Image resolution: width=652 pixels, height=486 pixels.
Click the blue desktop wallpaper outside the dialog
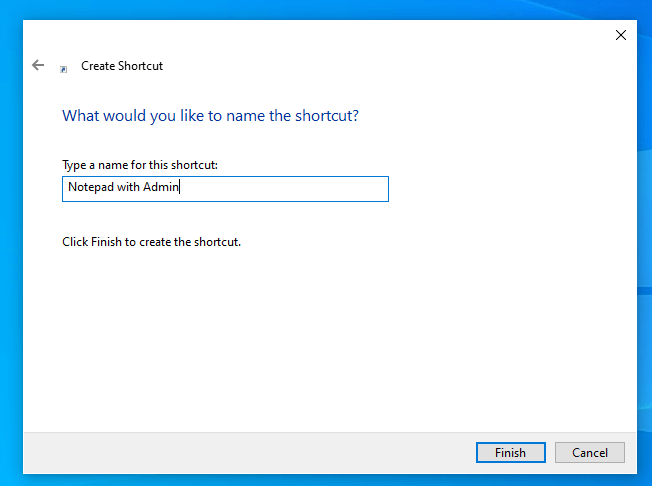[x=644, y=200]
